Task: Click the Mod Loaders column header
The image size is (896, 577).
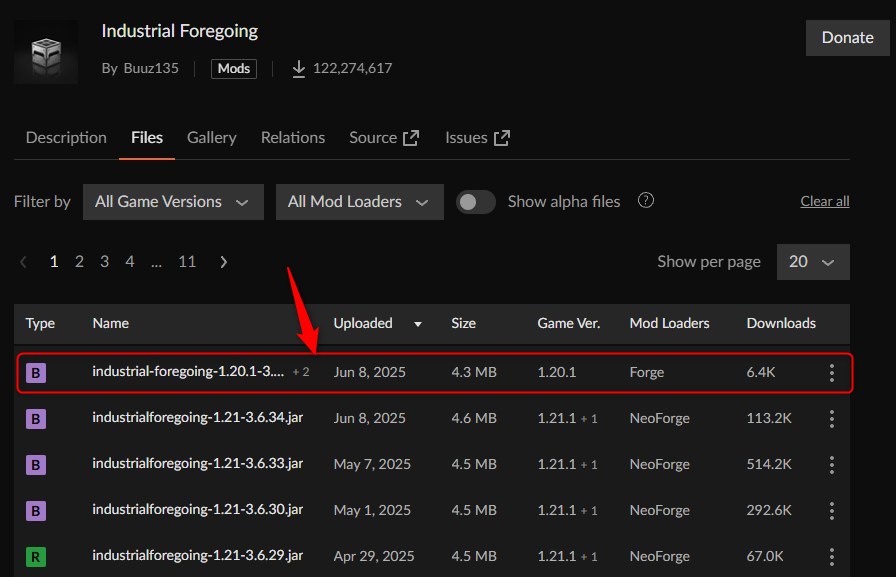Action: (x=669, y=324)
